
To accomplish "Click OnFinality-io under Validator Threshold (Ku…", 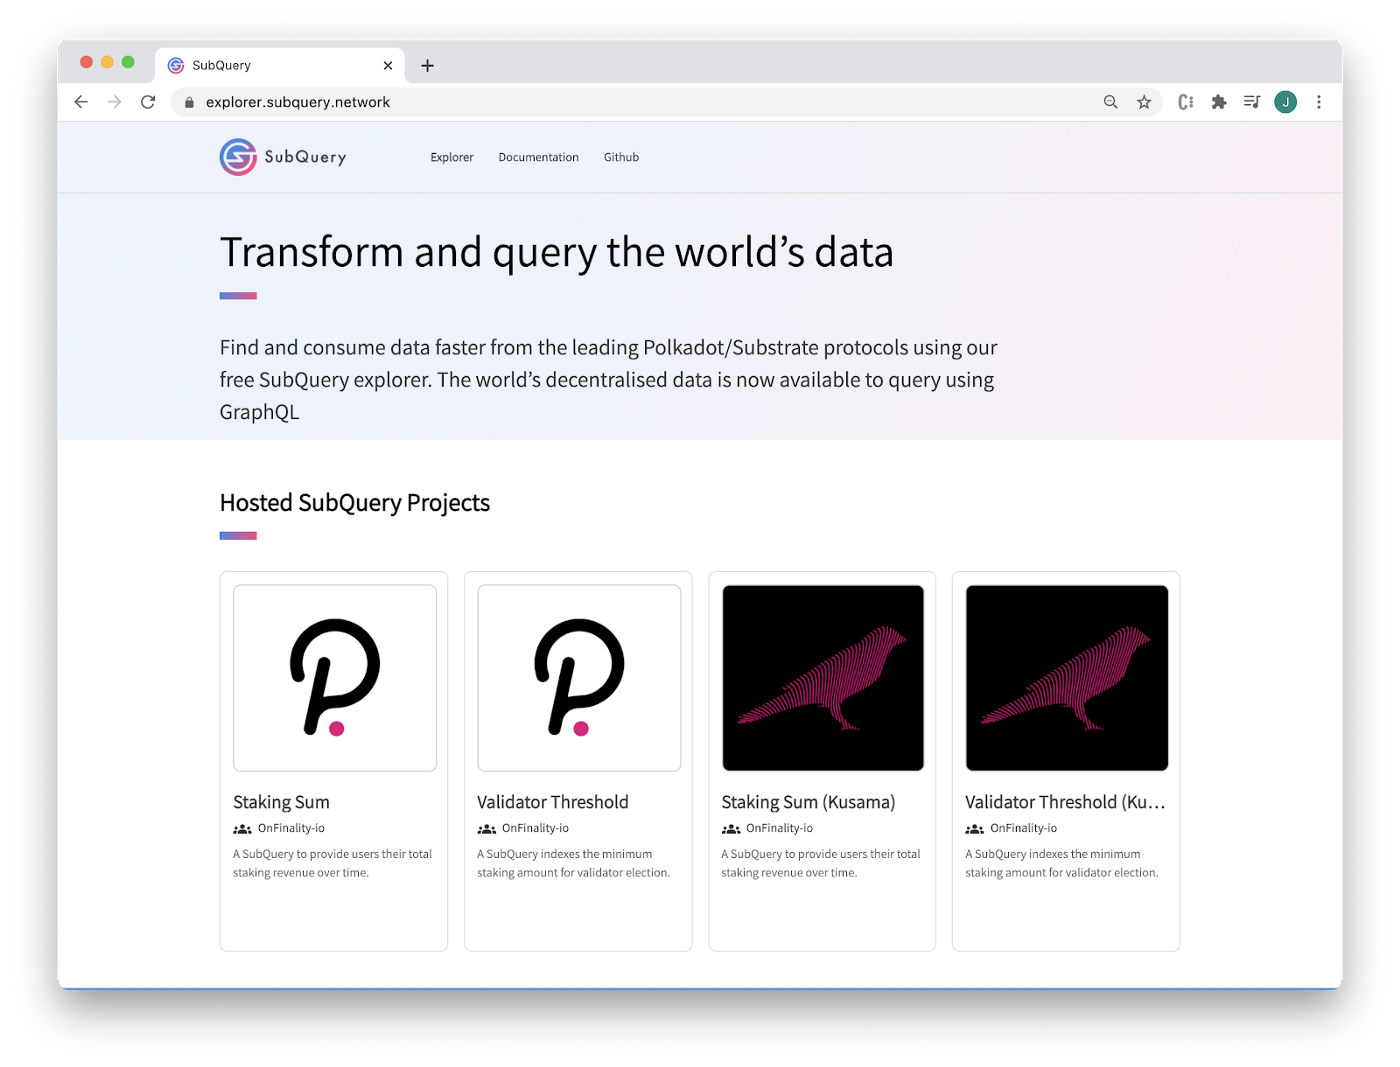I will click(1023, 828).
